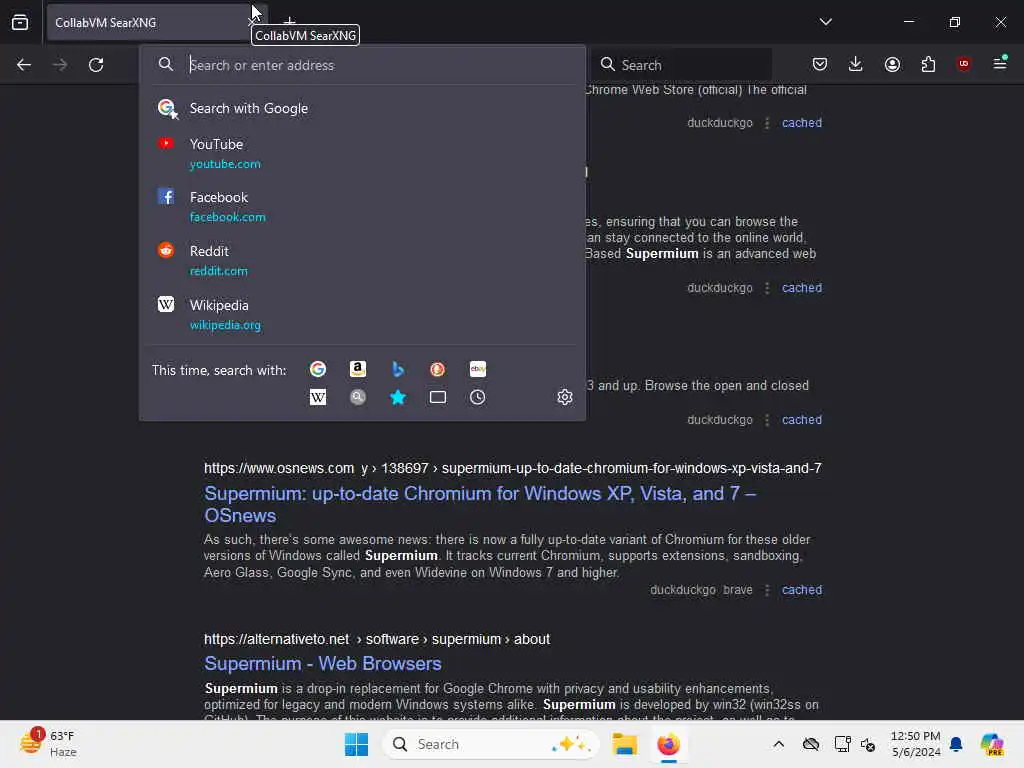The width and height of the screenshot is (1024, 768).
Task: Show hidden system tray icons
Action: (x=778, y=744)
